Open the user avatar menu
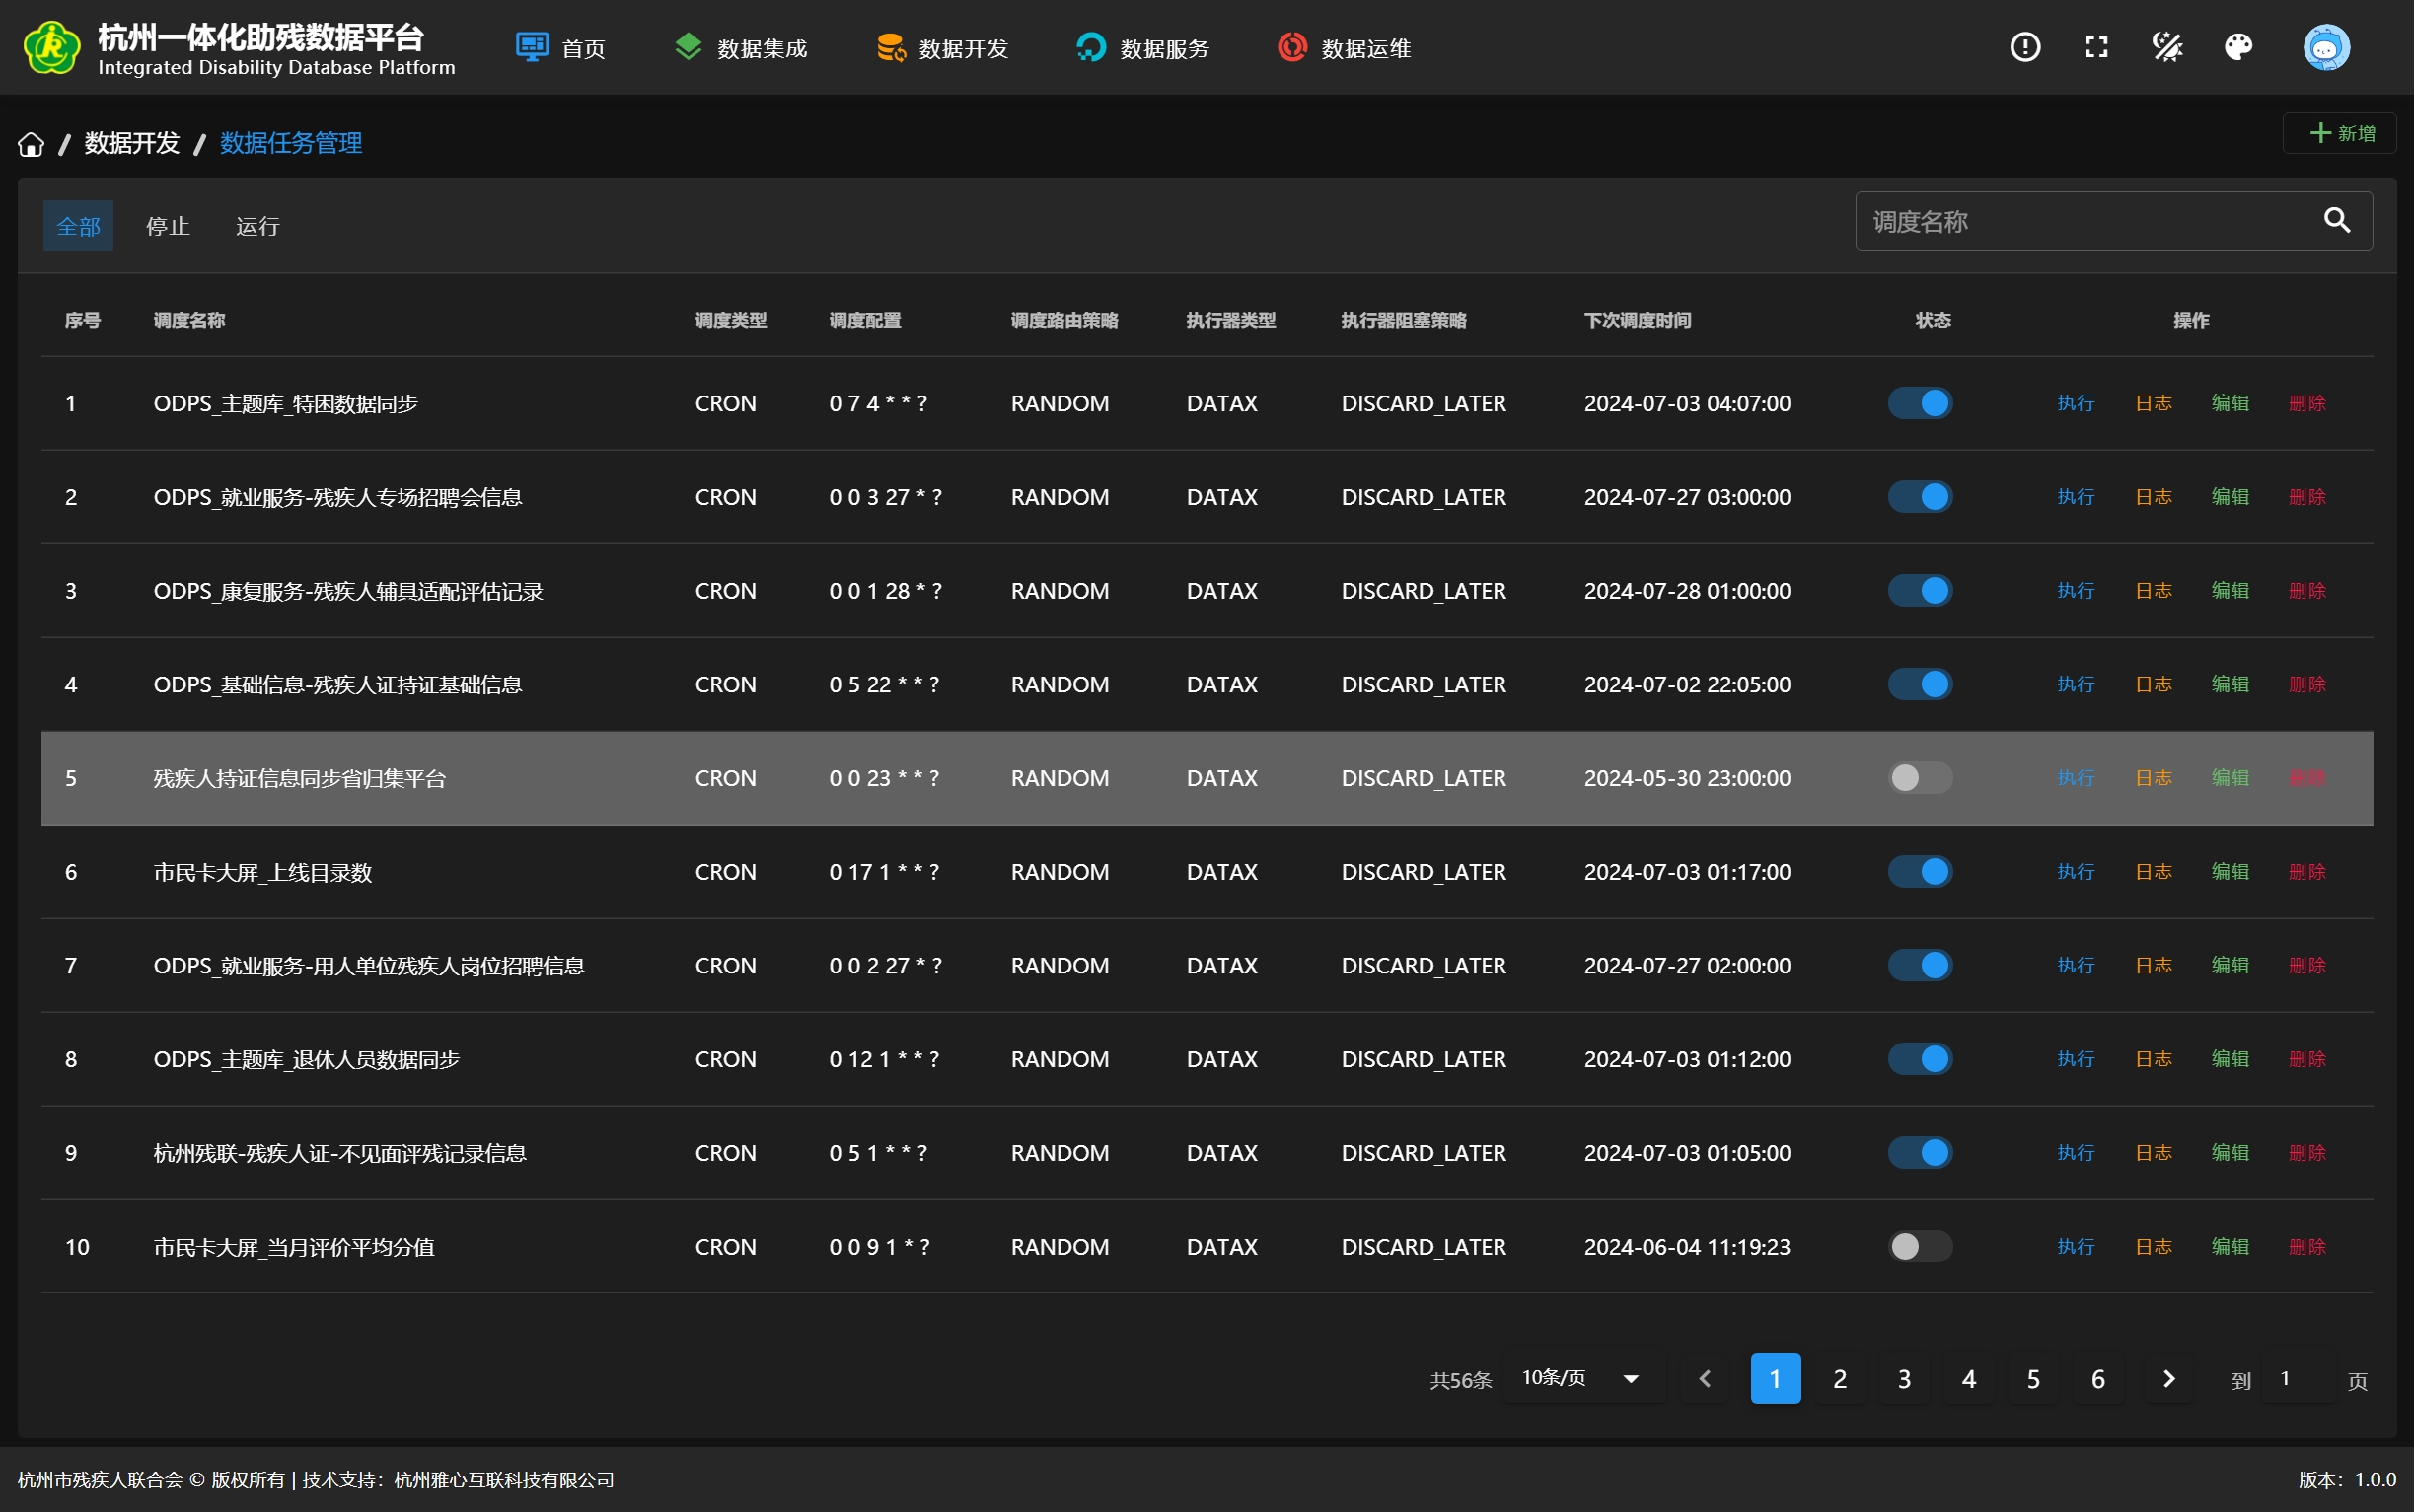 tap(2327, 47)
